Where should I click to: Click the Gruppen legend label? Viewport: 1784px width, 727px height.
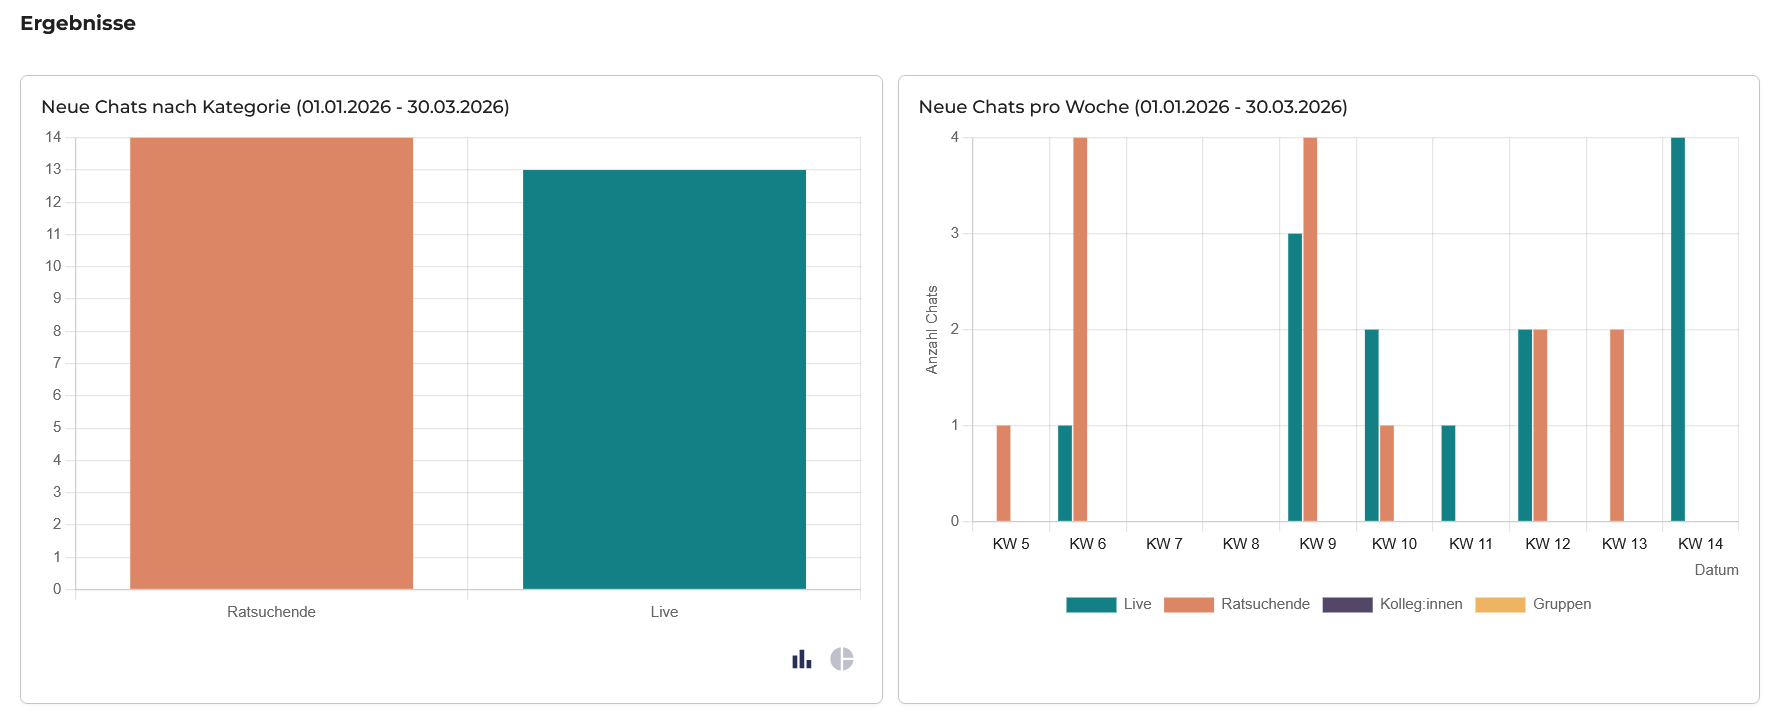point(1561,604)
